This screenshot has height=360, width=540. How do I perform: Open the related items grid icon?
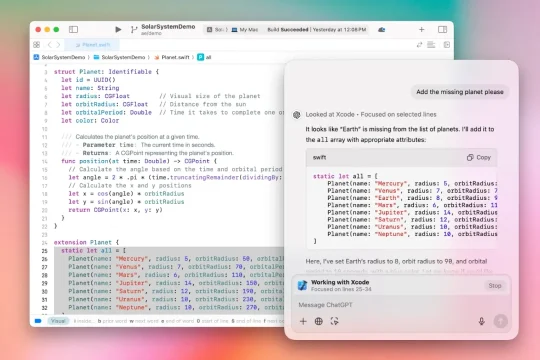37,45
